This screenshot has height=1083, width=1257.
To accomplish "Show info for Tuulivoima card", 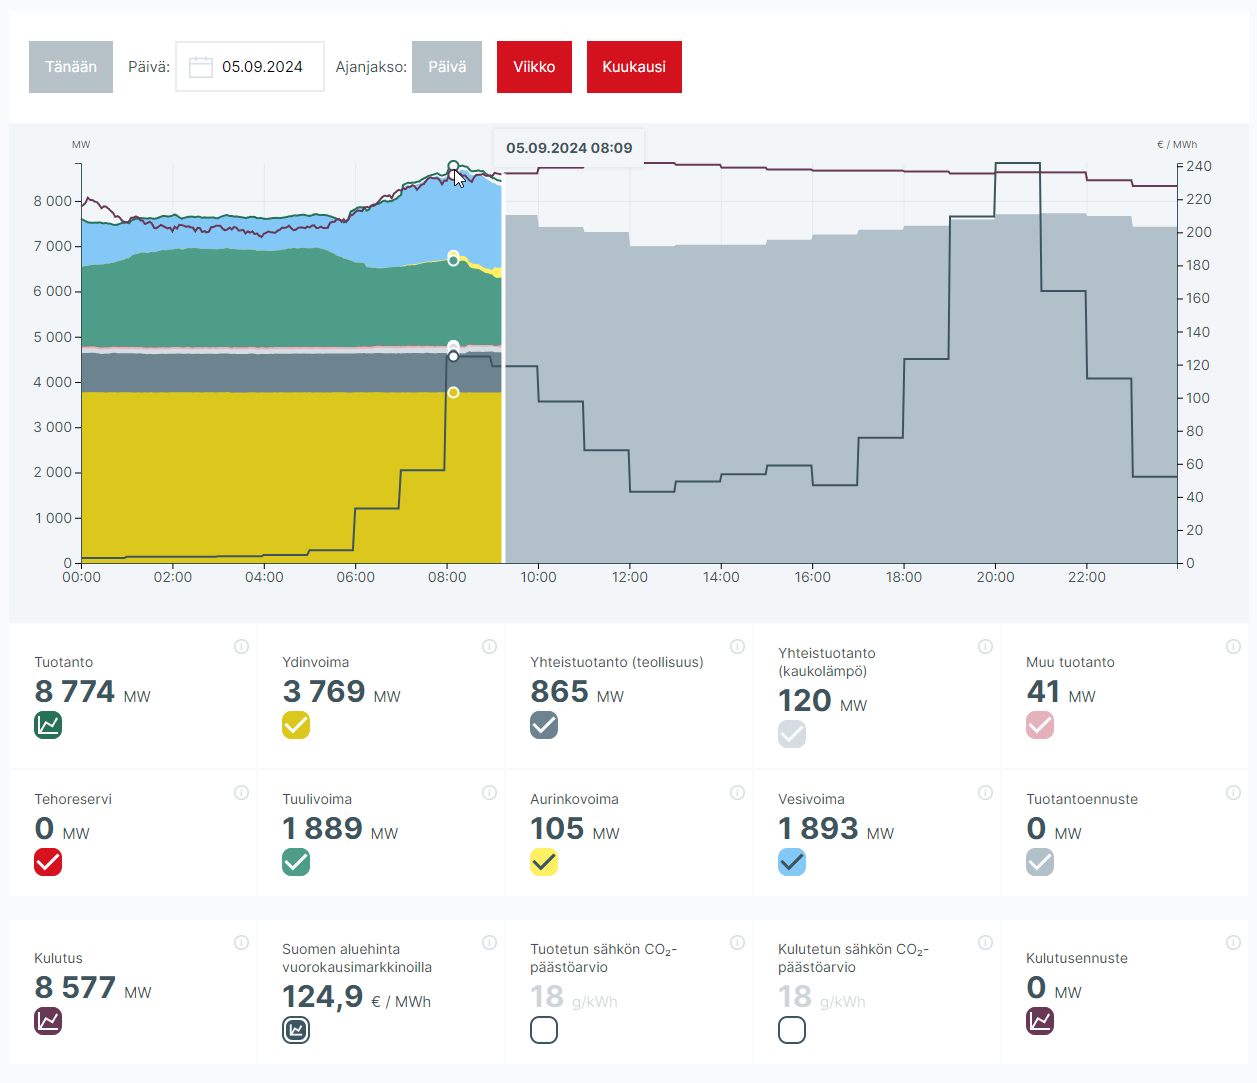I will click(x=489, y=792).
